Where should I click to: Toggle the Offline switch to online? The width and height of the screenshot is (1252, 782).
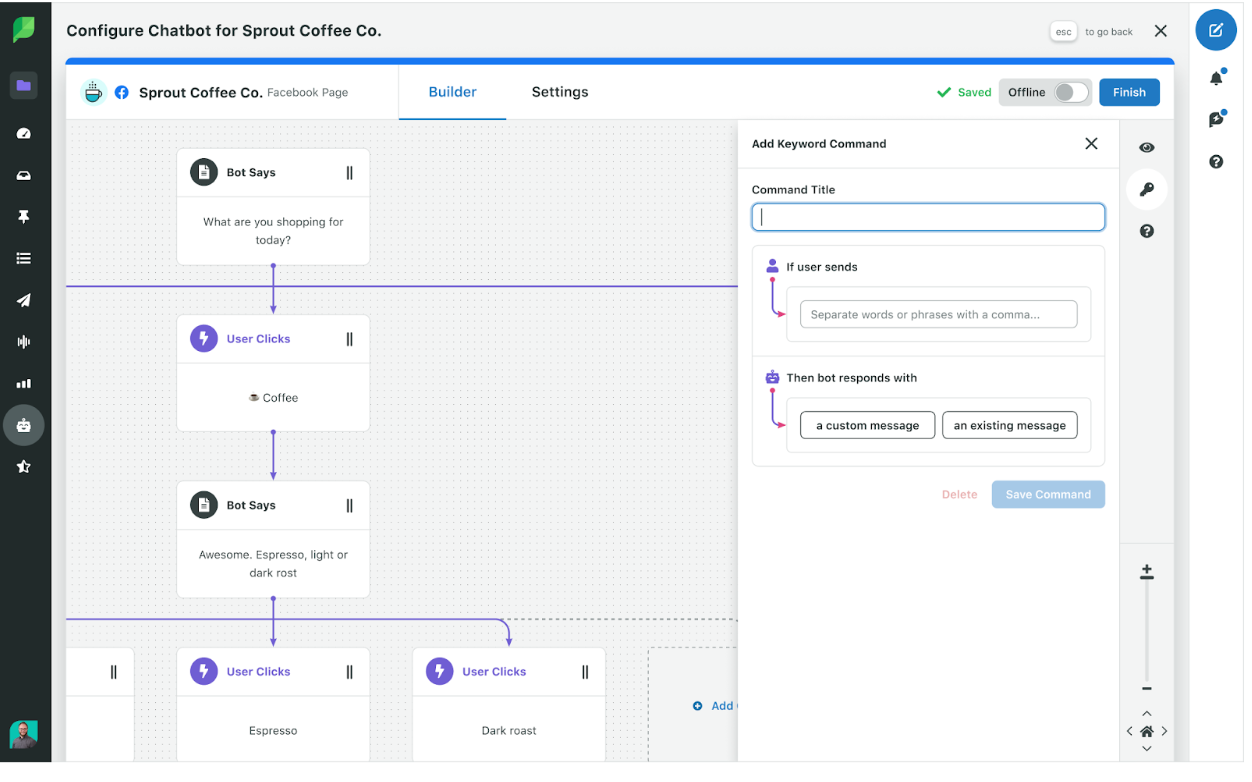click(x=1070, y=92)
